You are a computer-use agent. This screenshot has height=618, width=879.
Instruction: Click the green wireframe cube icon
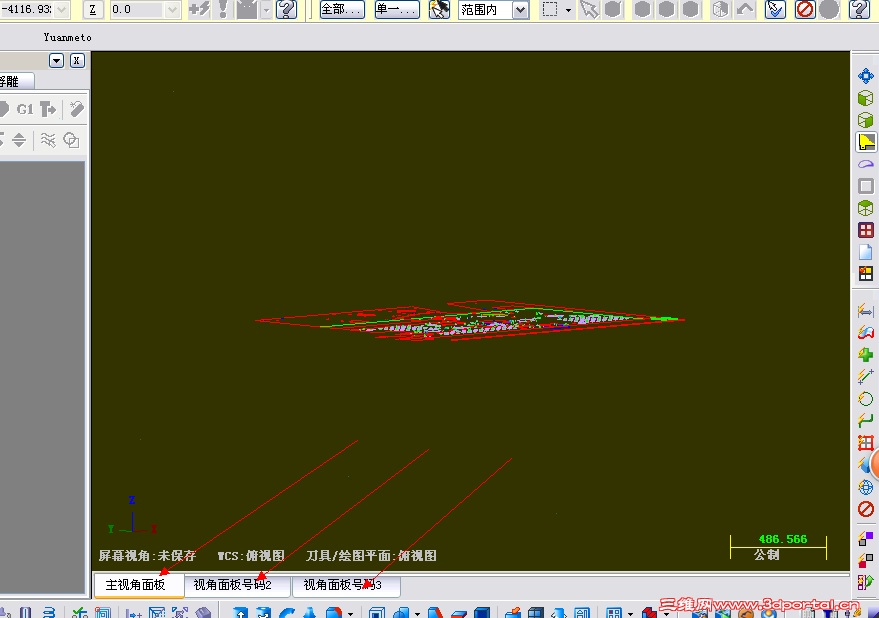pyautogui.click(x=866, y=208)
